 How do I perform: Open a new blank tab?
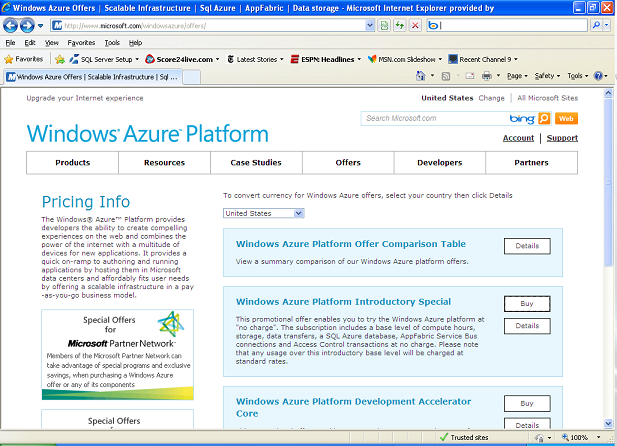pyautogui.click(x=192, y=77)
